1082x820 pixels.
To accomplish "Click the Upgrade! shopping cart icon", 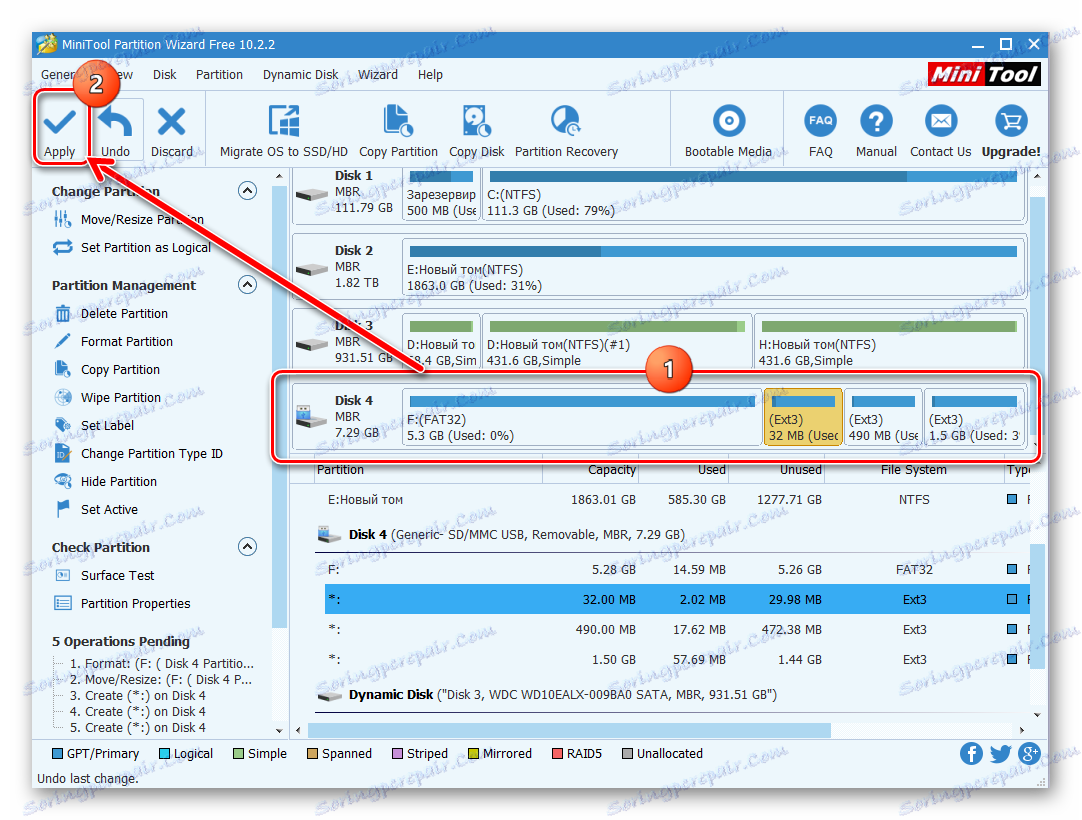I will click(x=1011, y=121).
